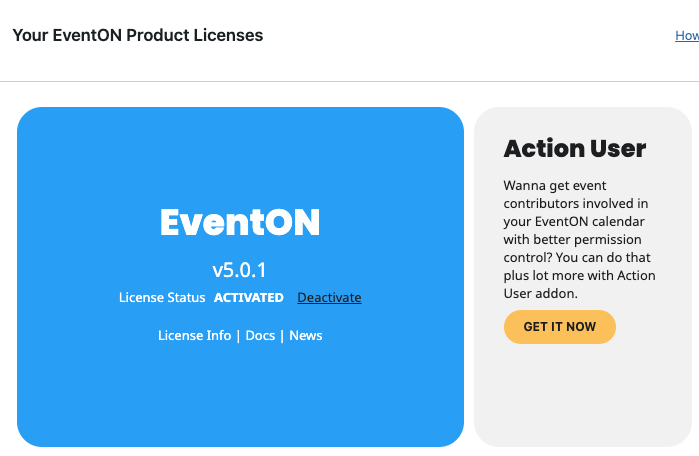Click the partially visible How link
Screen dimensions: 699x456
pyautogui.click(x=687, y=36)
